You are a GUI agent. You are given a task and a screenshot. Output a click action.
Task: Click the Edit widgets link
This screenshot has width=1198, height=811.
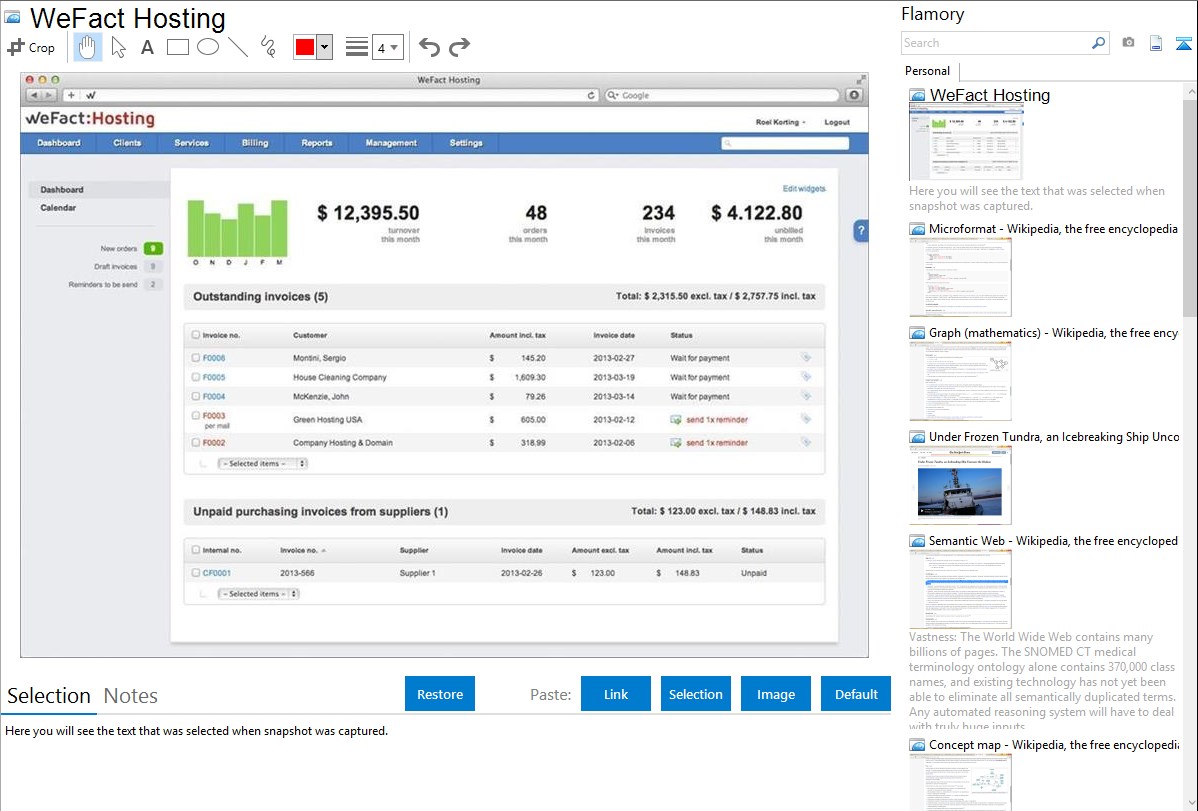click(804, 188)
